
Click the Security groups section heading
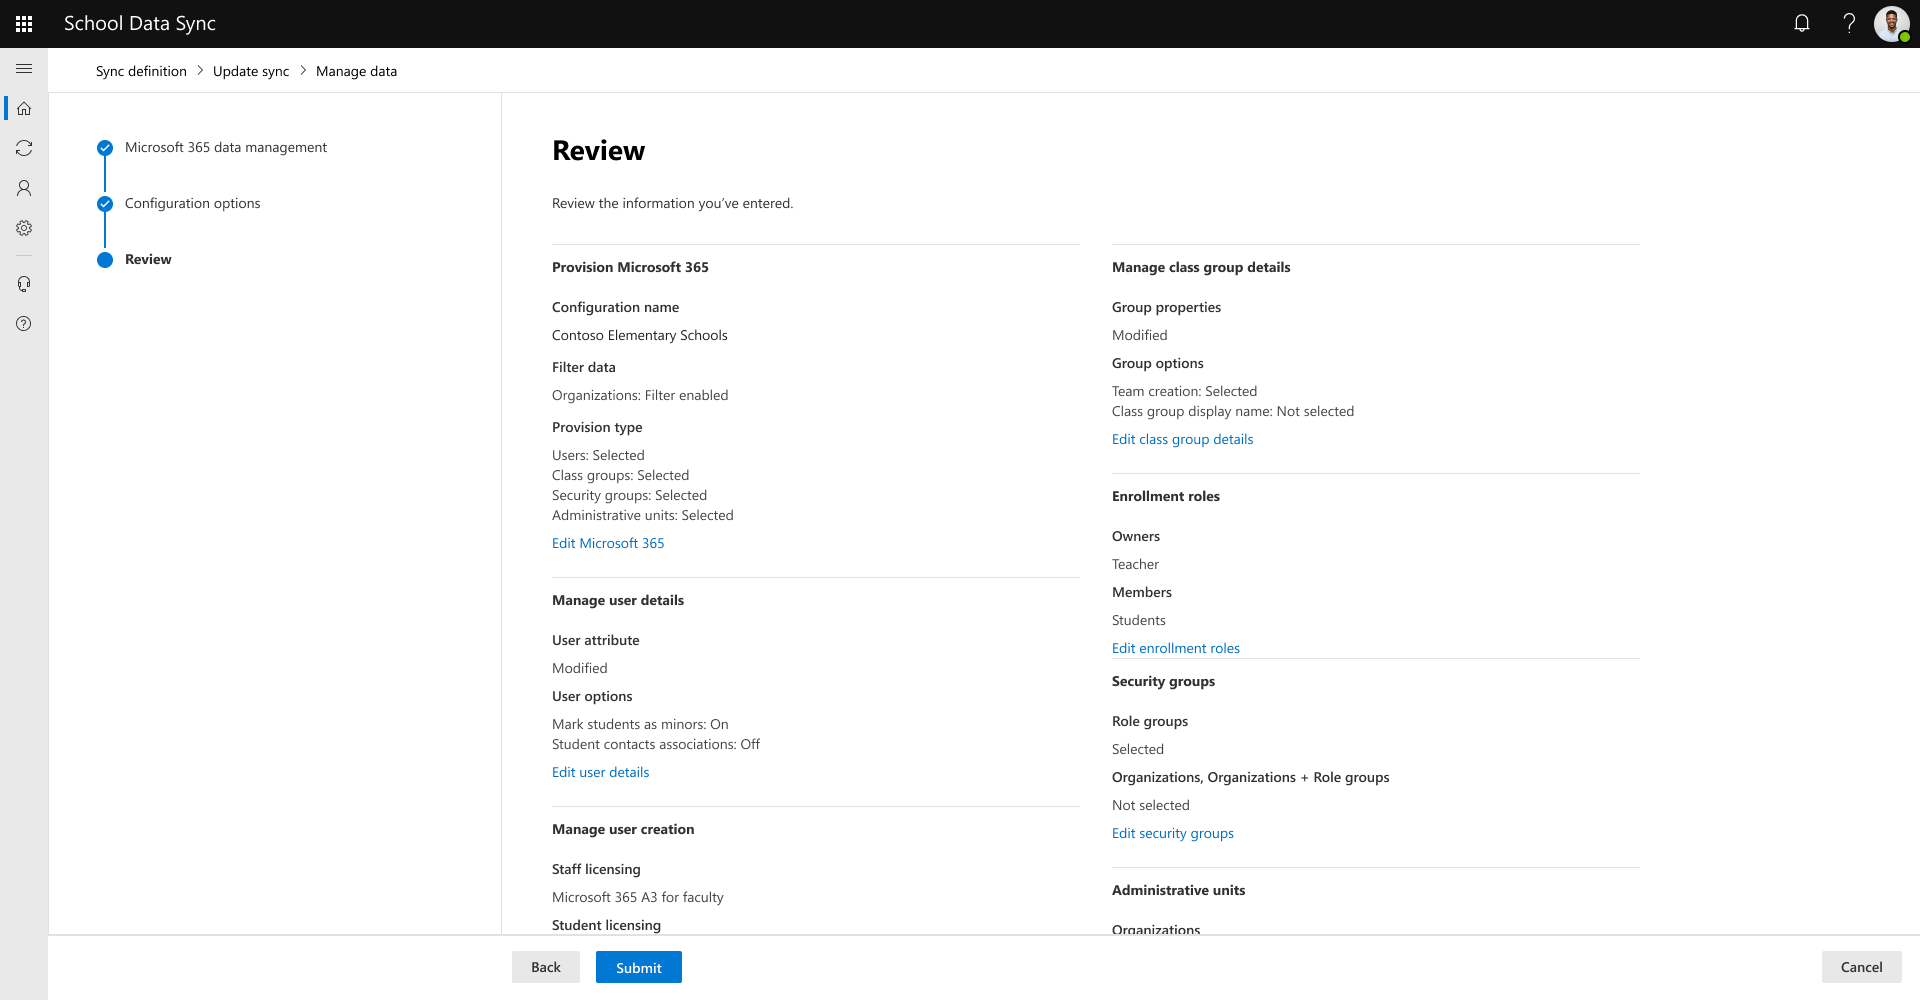click(1163, 681)
